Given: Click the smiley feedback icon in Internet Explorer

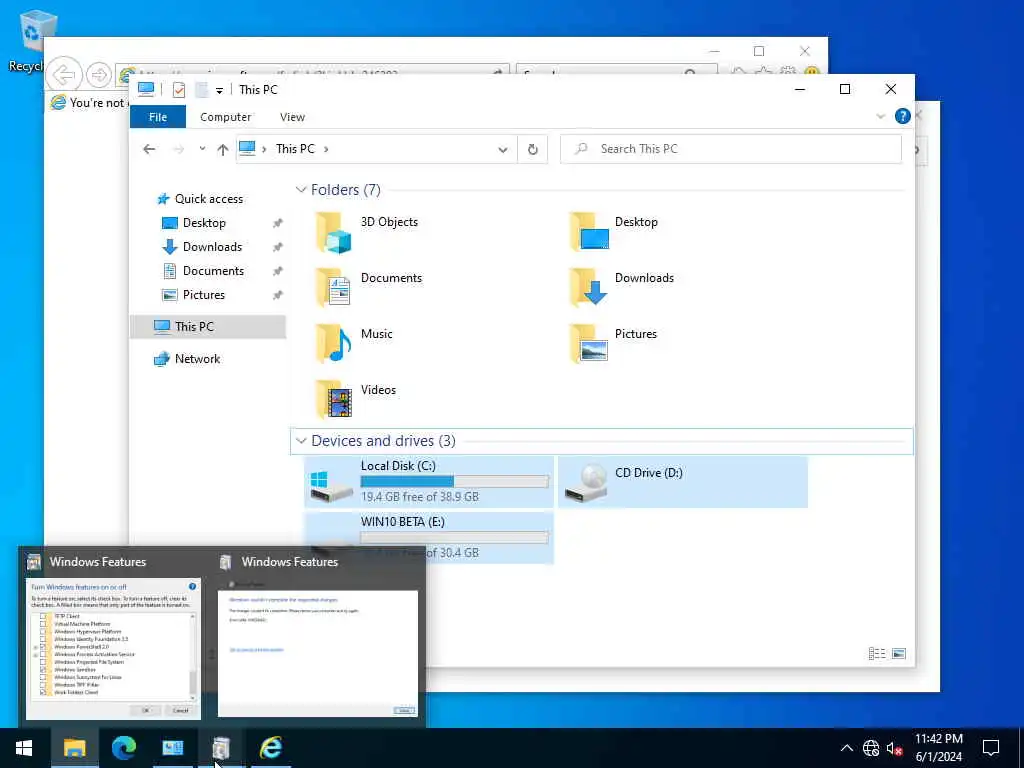Looking at the screenshot, I should (812, 70).
